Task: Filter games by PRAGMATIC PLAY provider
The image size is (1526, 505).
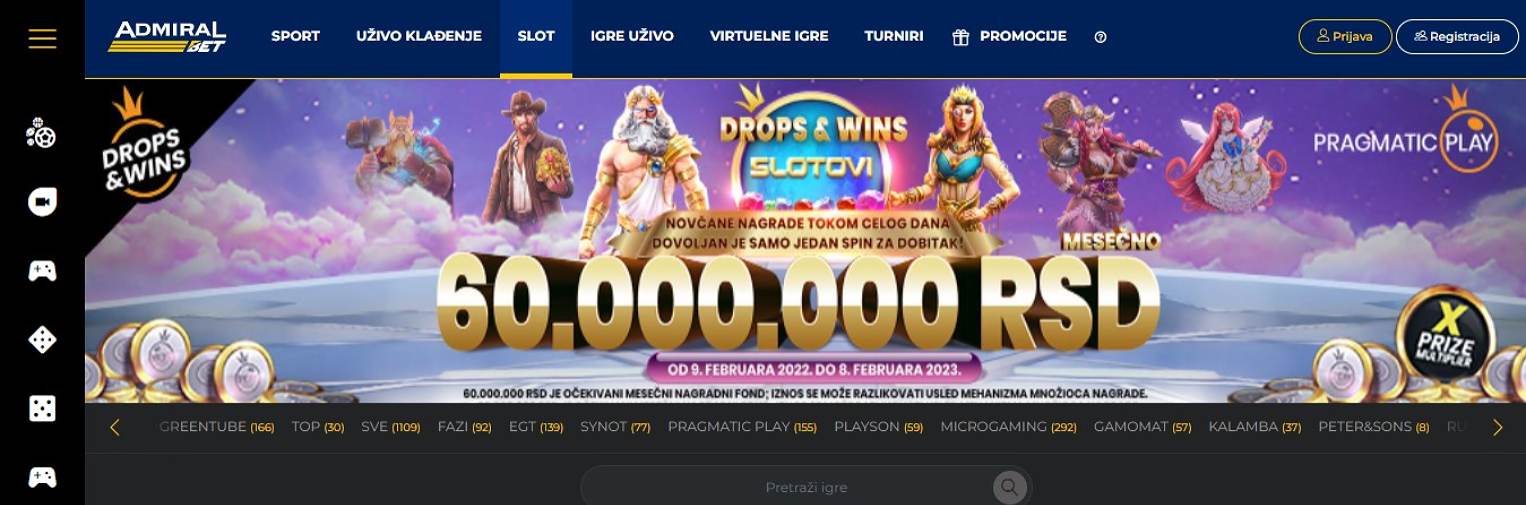Action: click(x=742, y=427)
